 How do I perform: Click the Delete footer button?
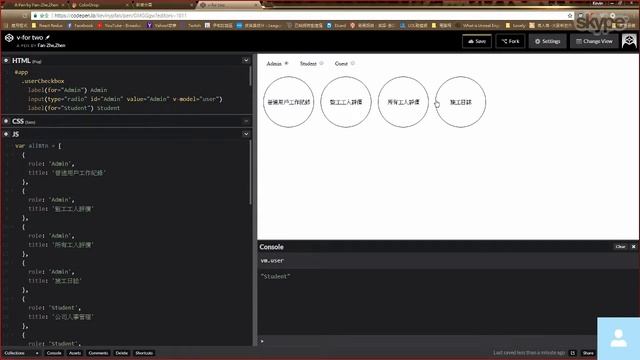coord(121,353)
